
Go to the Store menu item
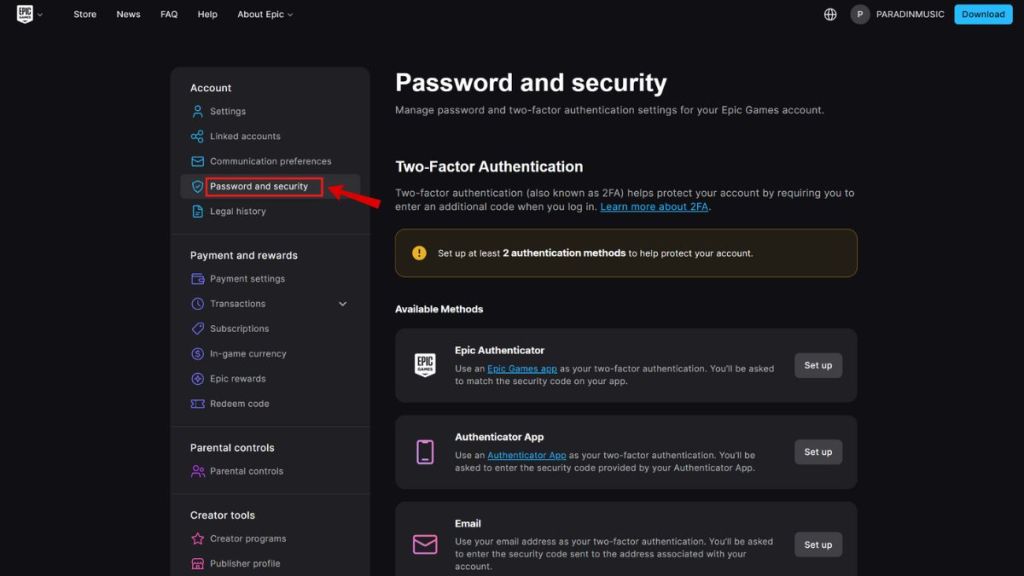[x=85, y=14]
